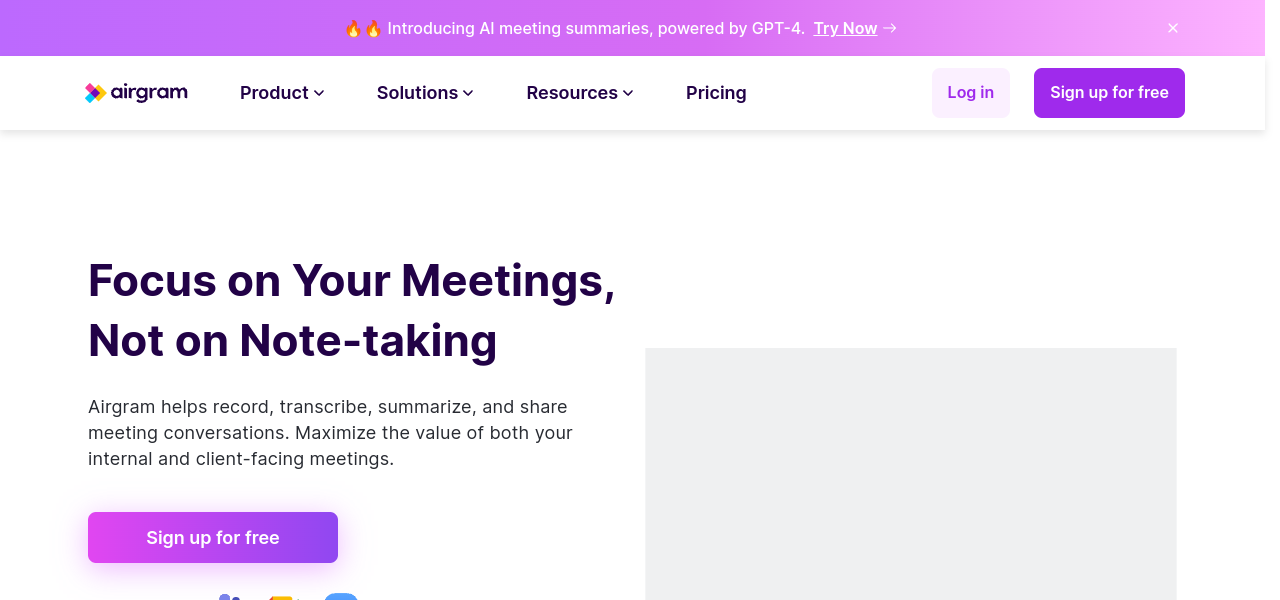This screenshot has width=1280, height=600.
Task: Open the Resources menu label
Action: click(572, 93)
